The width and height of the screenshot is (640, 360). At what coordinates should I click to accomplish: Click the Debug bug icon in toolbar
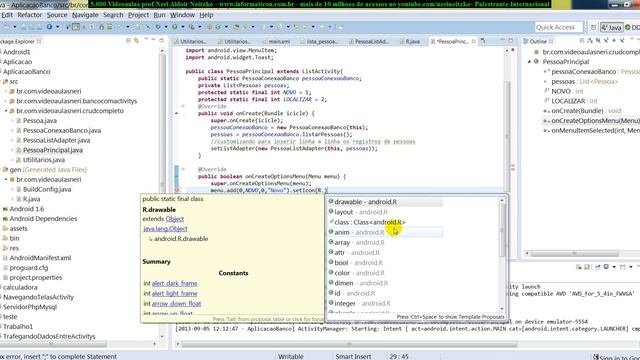pyautogui.click(x=157, y=27)
